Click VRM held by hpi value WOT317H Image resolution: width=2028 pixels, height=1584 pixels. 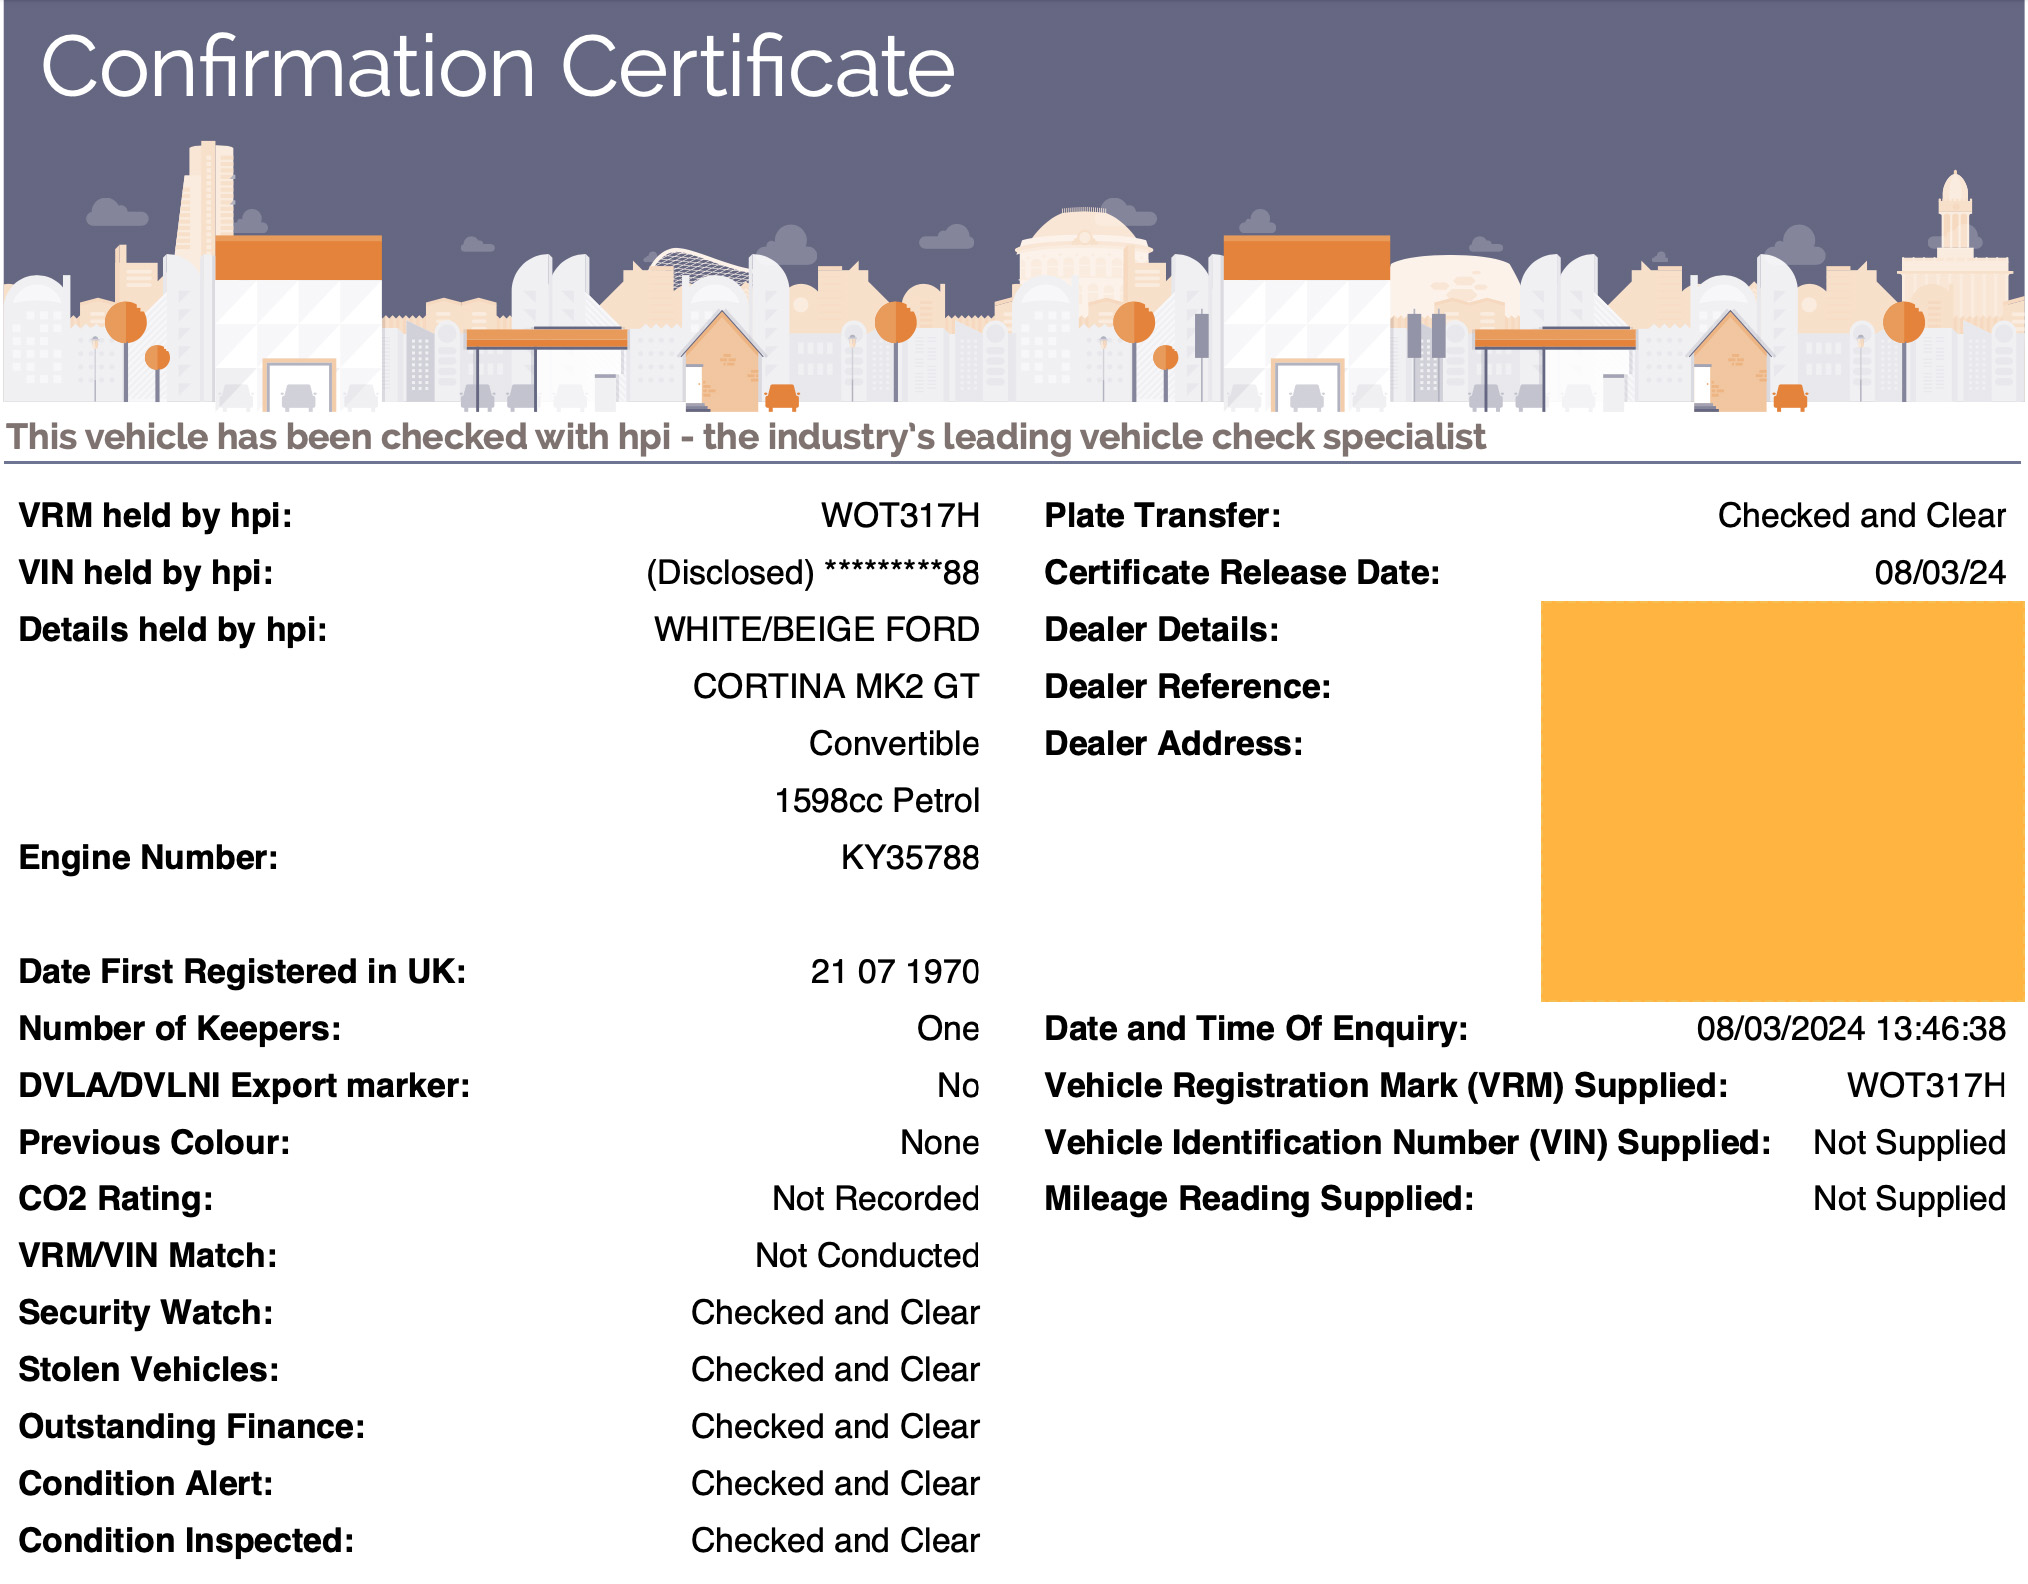900,515
